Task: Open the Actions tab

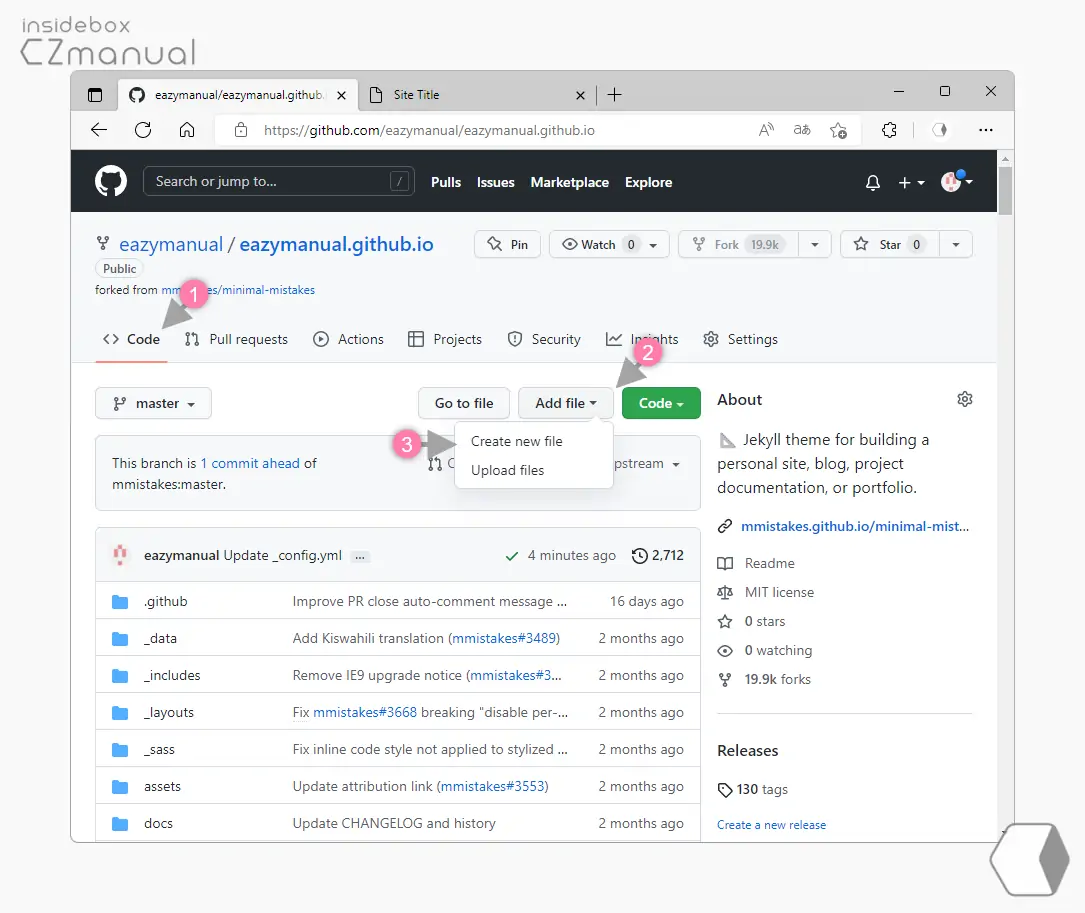Action: pos(348,339)
